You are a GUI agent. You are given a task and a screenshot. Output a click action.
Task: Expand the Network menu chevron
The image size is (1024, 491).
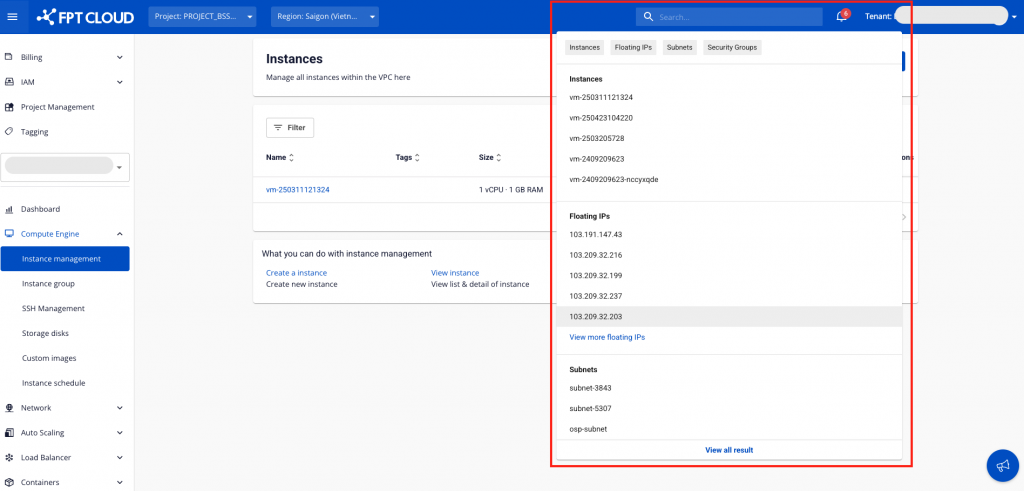pos(120,408)
